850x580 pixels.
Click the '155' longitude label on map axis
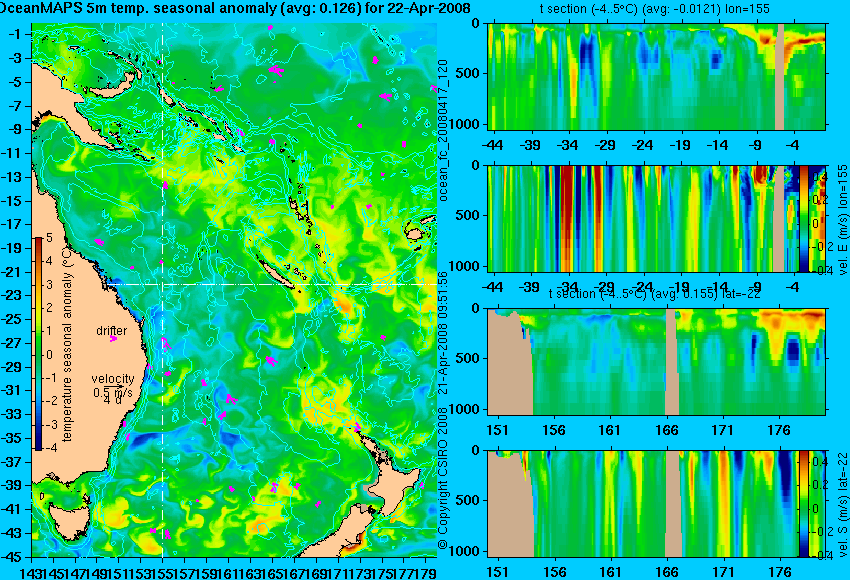pyautogui.click(x=163, y=572)
